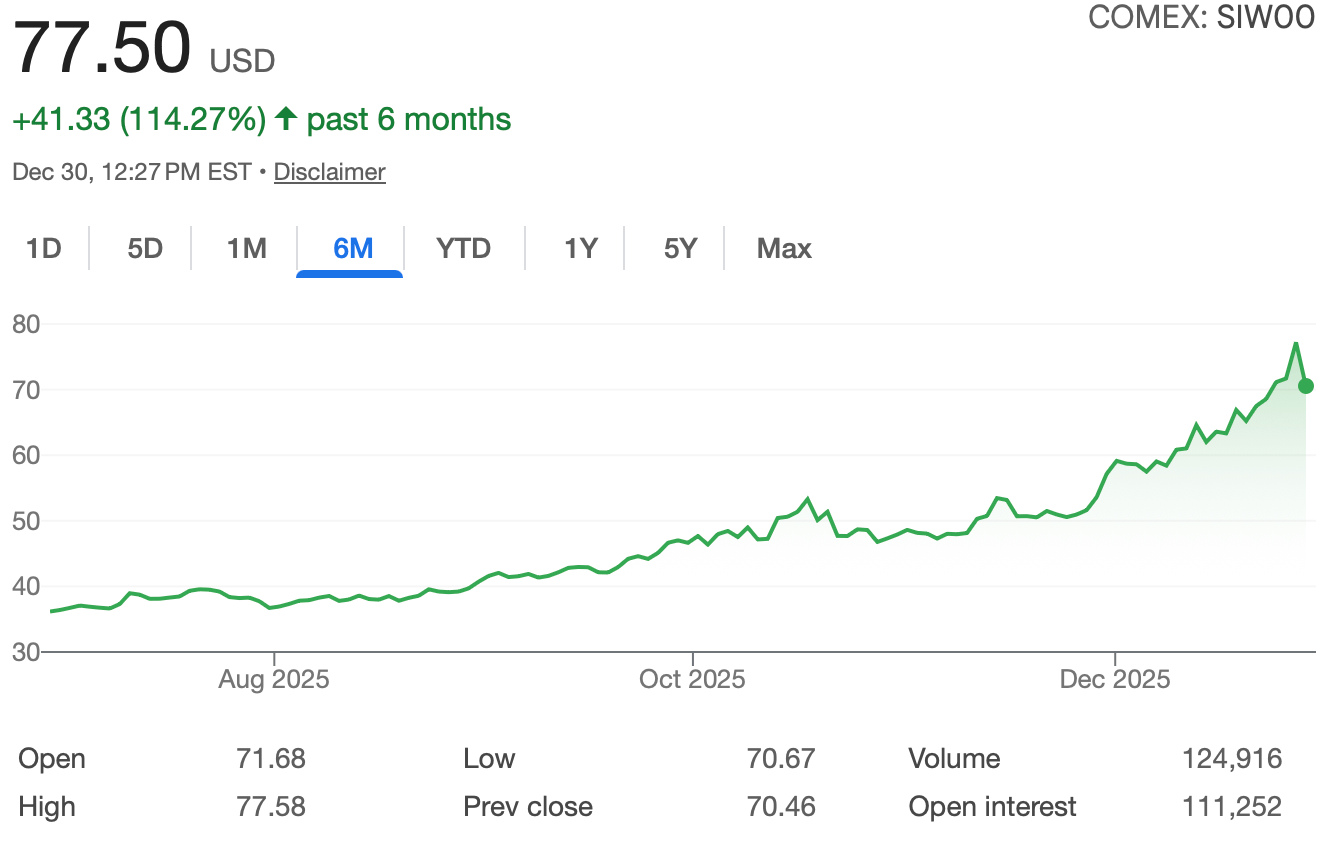Click the green up arrow icon
Viewport: 1334px width, 858px height.
click(286, 120)
